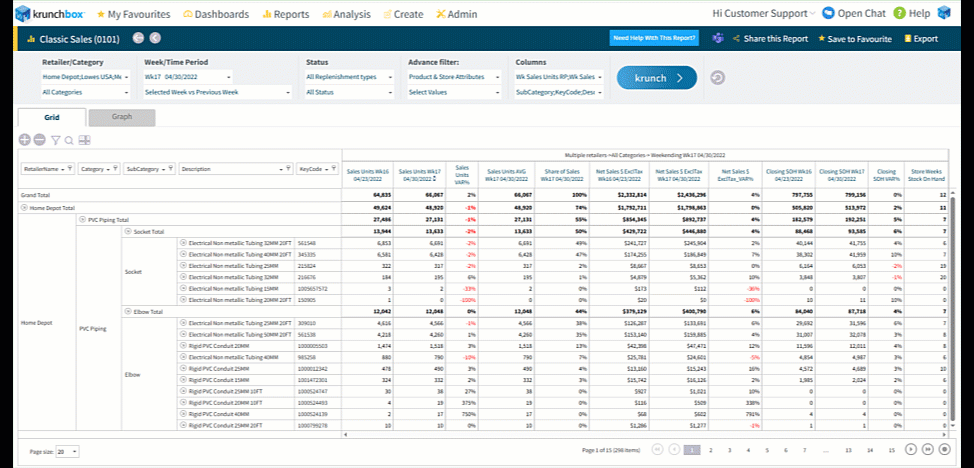Viewport: 974px width, 468px height.
Task: Open the Page size dropdown
Action: pyautogui.click(x=67, y=452)
